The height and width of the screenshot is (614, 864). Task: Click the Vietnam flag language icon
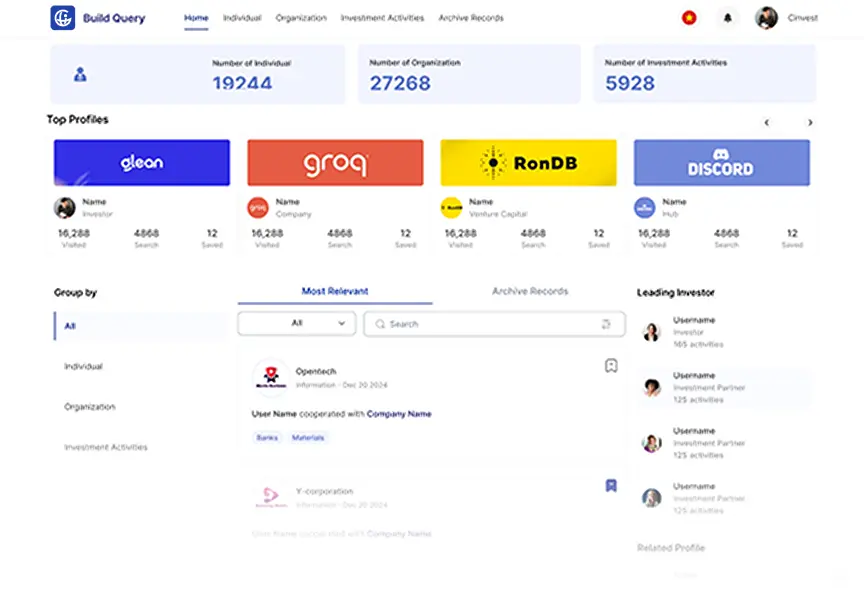coord(689,18)
